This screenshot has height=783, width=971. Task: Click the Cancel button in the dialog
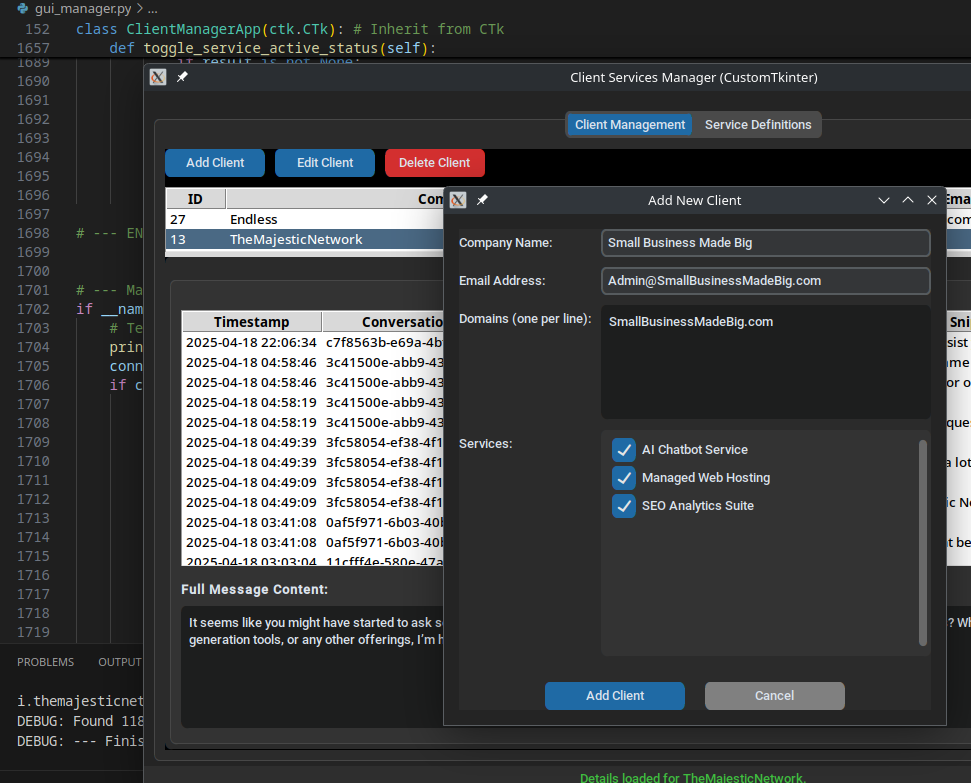pyautogui.click(x=774, y=696)
